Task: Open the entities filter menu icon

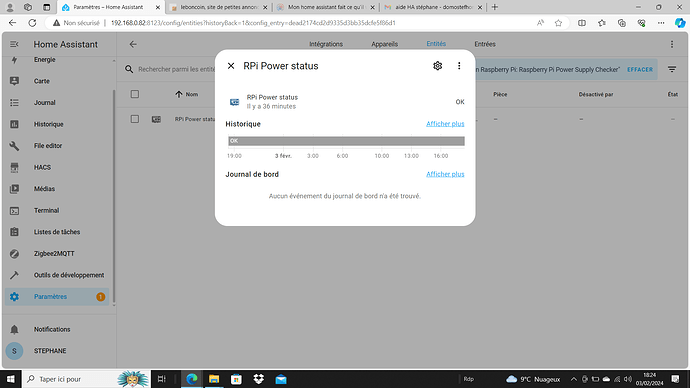Action: point(672,70)
